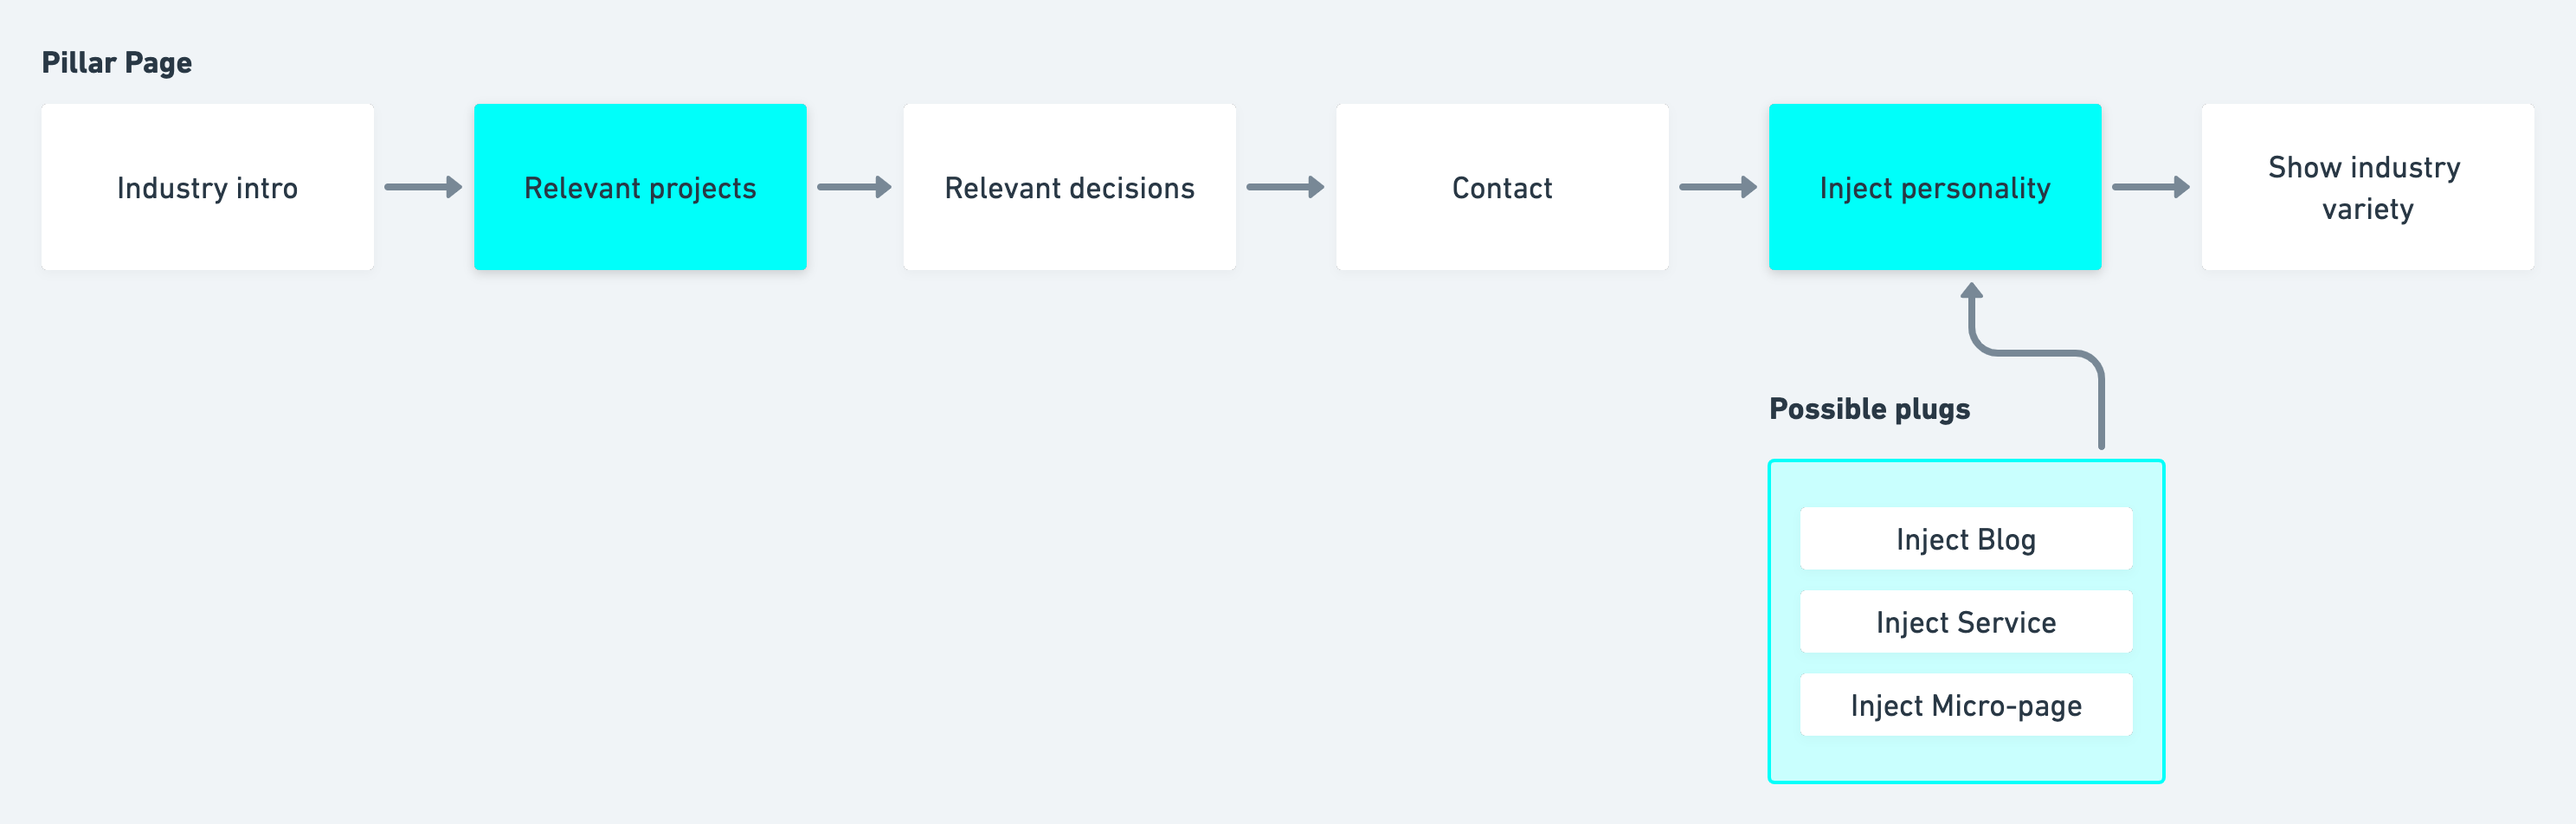Select the Inject Micro-page plug
Image resolution: width=2576 pixels, height=824 pixels.
coord(1966,705)
